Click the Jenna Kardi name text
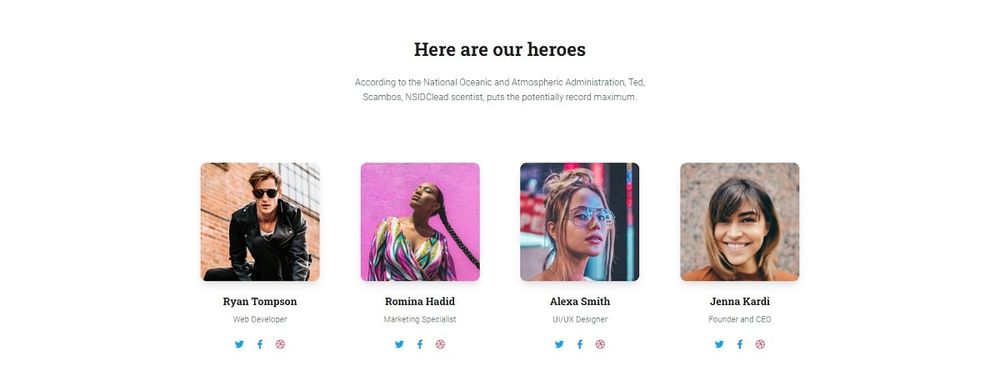This screenshot has height=391, width=1000. 740,302
